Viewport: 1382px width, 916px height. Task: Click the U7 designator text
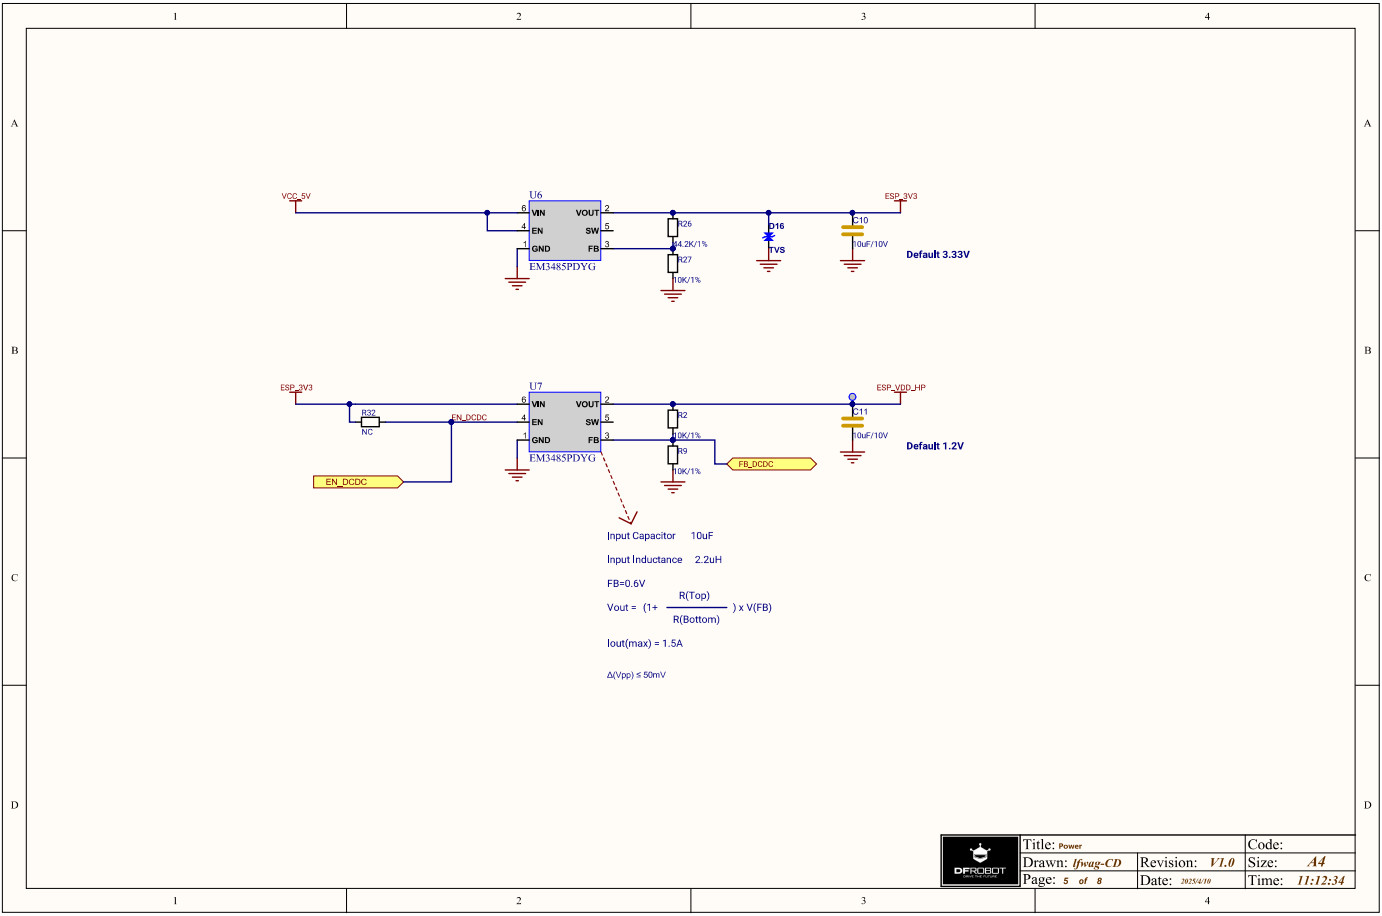[536, 386]
